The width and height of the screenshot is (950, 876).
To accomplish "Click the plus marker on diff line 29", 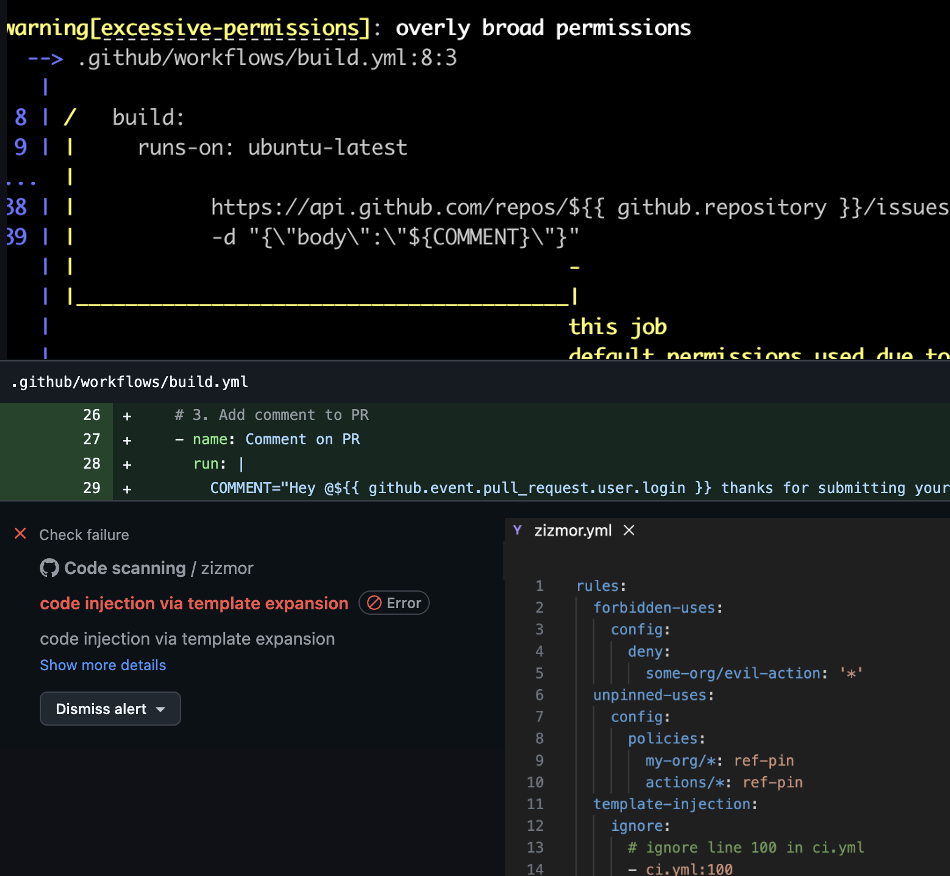I will coord(126,488).
